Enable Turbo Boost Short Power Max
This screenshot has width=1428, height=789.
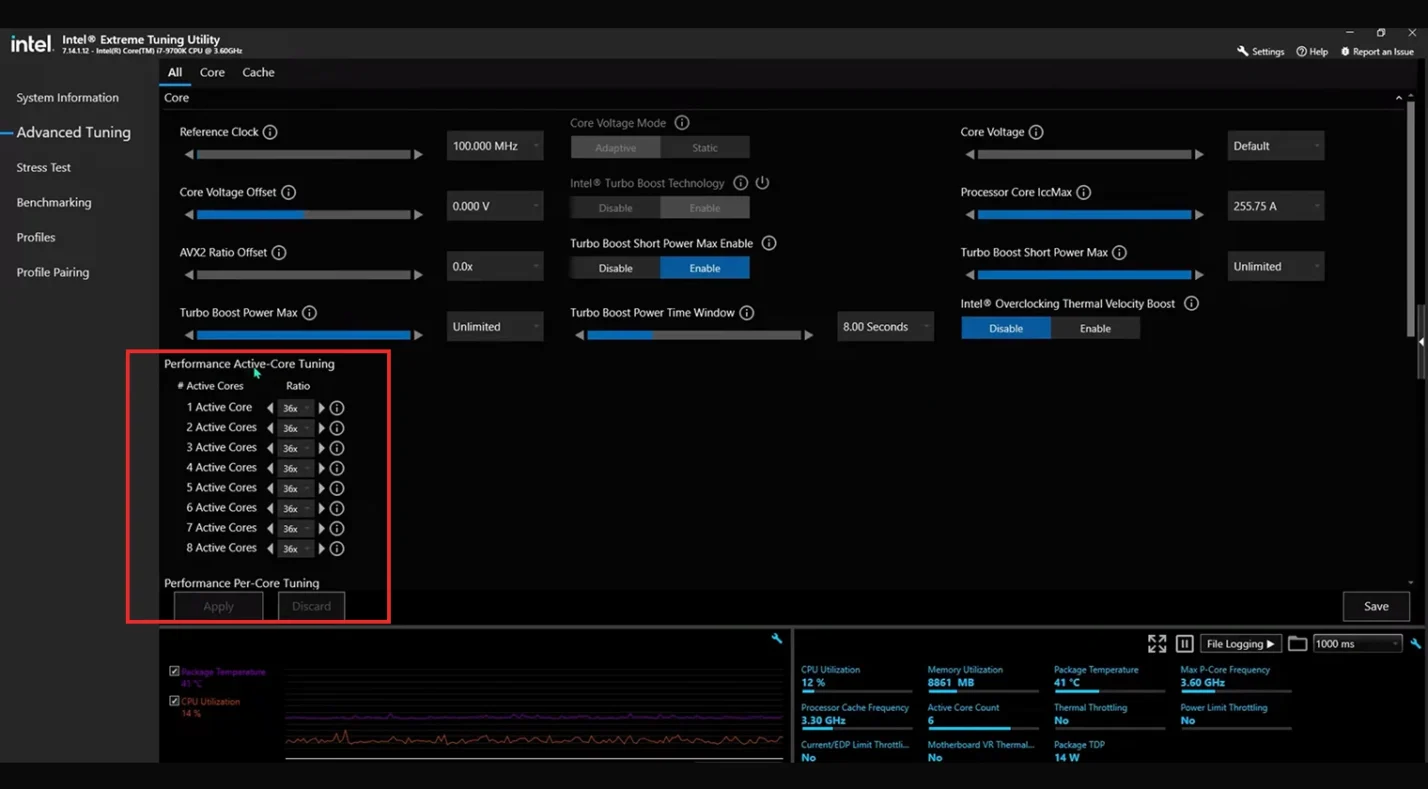click(705, 268)
